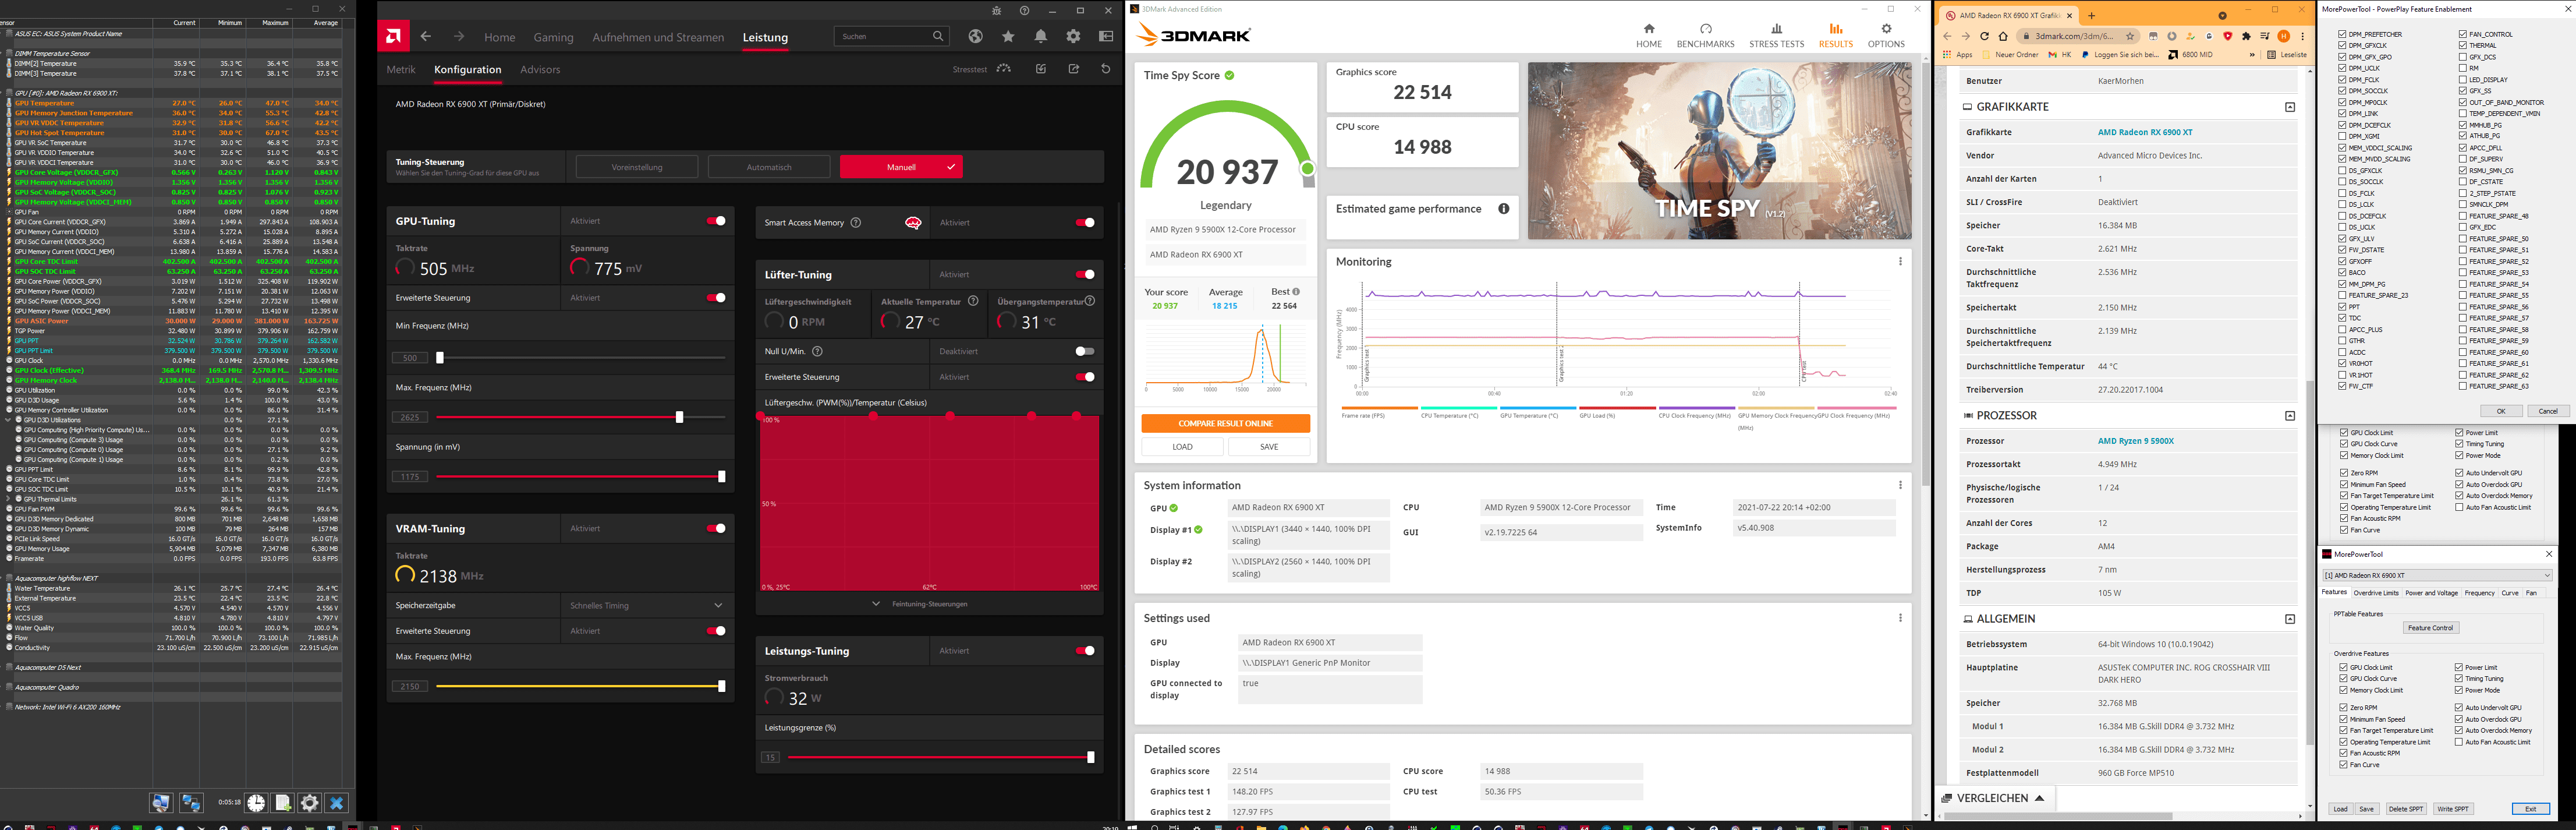Reset tuning with the circular arrow icon
This screenshot has width=2576, height=830.
pos(1105,69)
